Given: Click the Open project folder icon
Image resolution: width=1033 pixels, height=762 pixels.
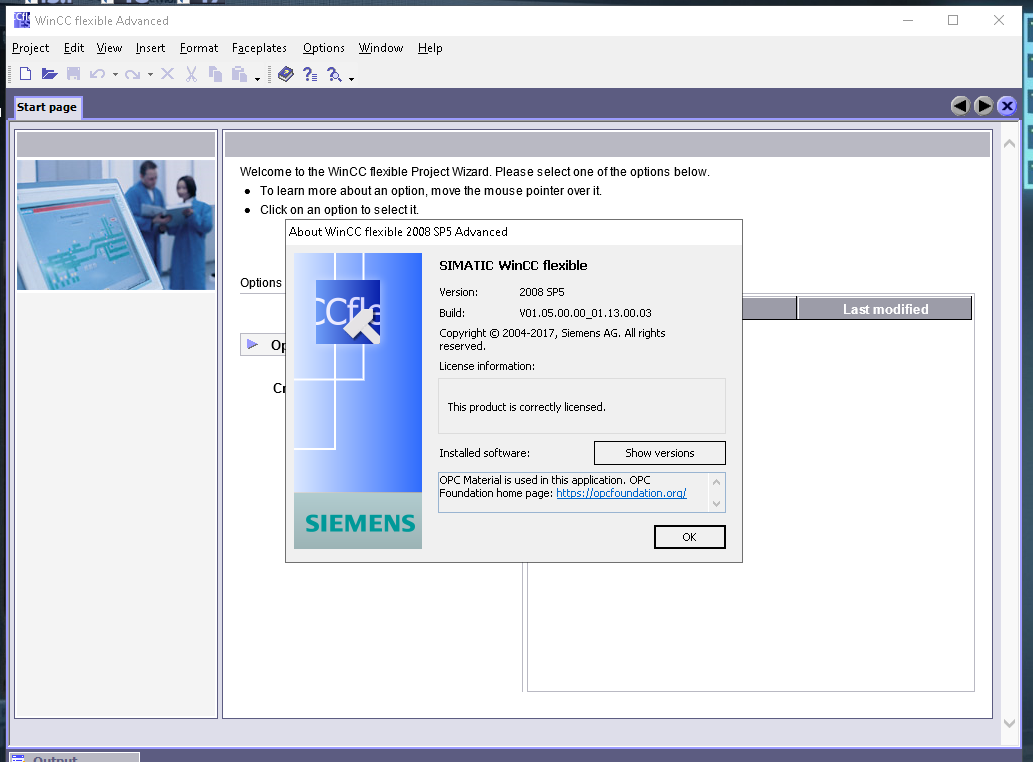Looking at the screenshot, I should pos(49,74).
